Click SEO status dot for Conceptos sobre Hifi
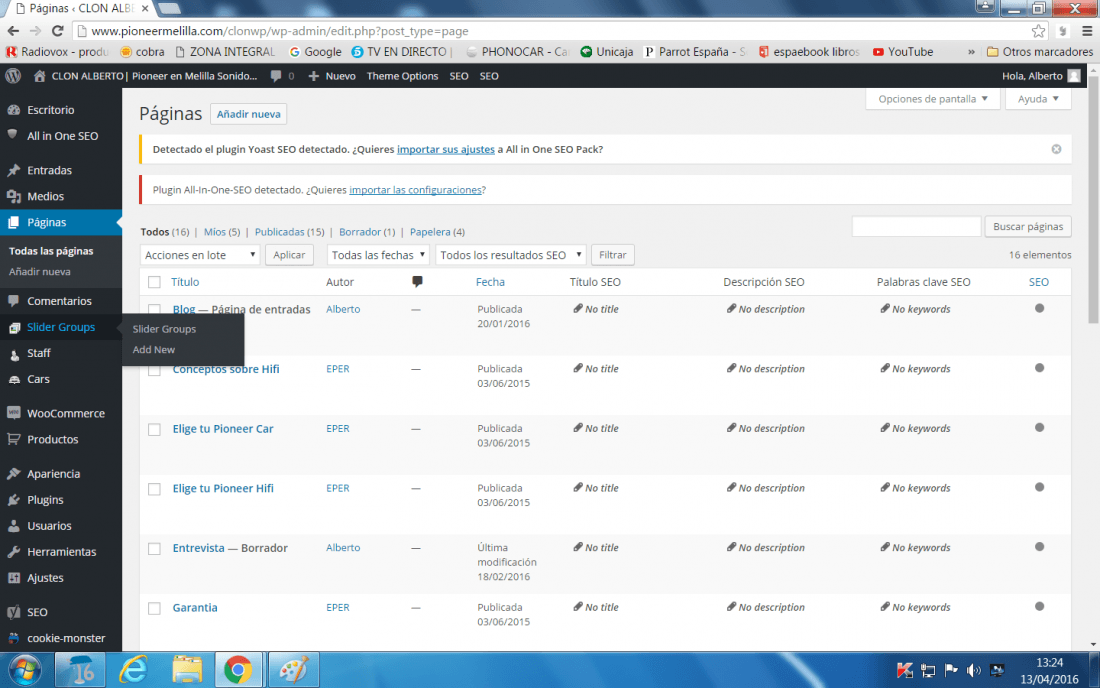This screenshot has width=1100, height=688. click(1040, 368)
